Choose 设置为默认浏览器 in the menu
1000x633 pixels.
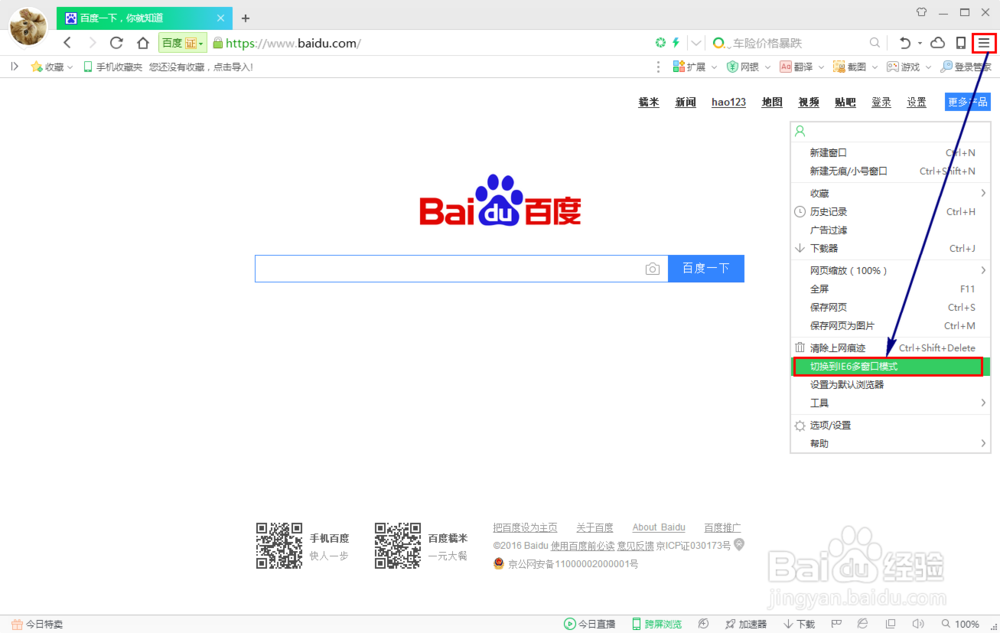[x=890, y=384]
